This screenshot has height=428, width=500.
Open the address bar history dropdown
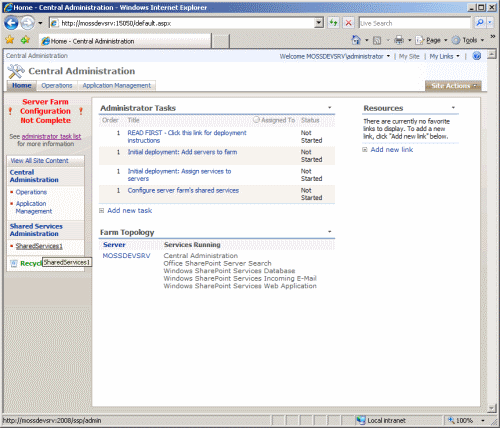click(319, 23)
